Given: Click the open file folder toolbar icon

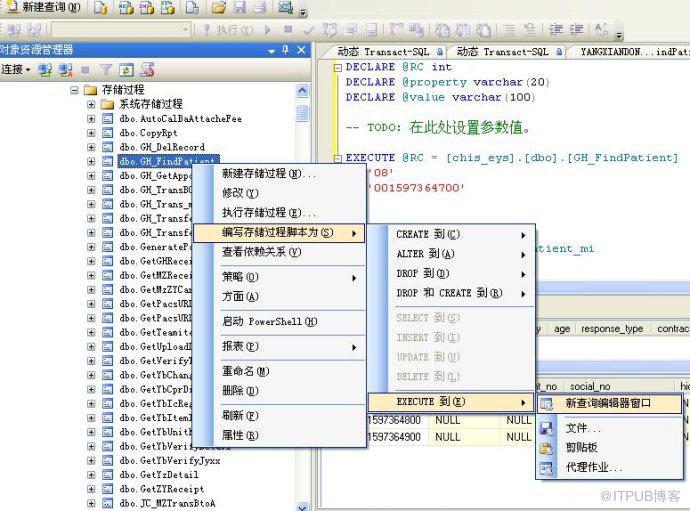Looking at the screenshot, I should pyautogui.click(x=219, y=7).
